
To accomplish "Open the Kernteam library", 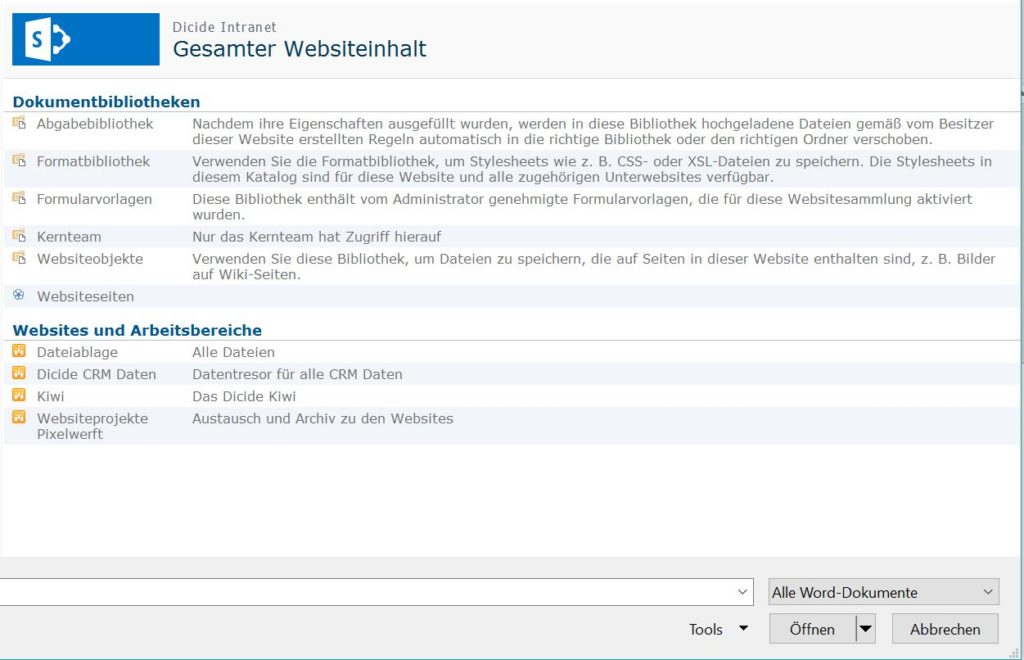I will 69,237.
